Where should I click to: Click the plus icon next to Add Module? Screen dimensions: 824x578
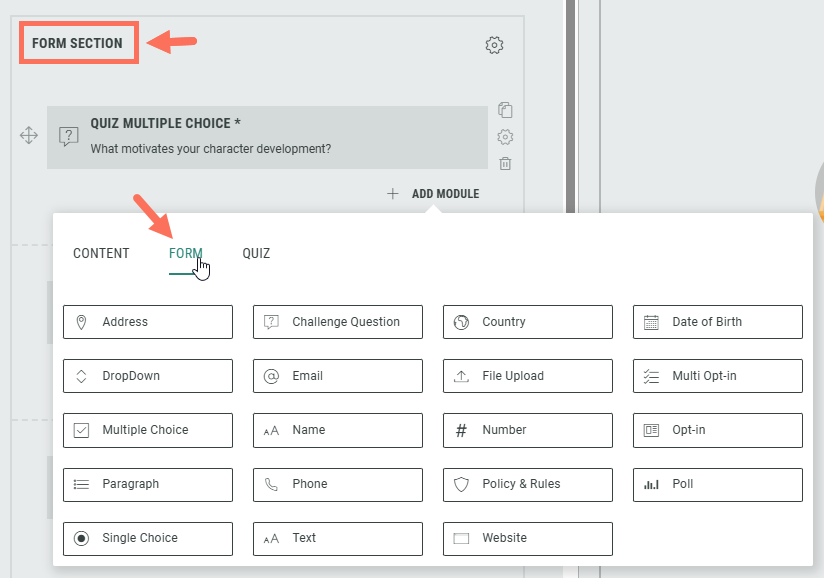(393, 194)
